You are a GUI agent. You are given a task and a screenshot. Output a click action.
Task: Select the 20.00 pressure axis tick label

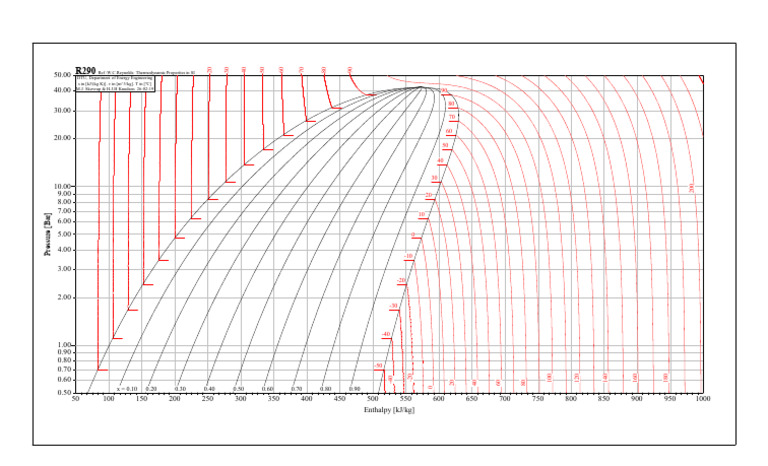62,138
